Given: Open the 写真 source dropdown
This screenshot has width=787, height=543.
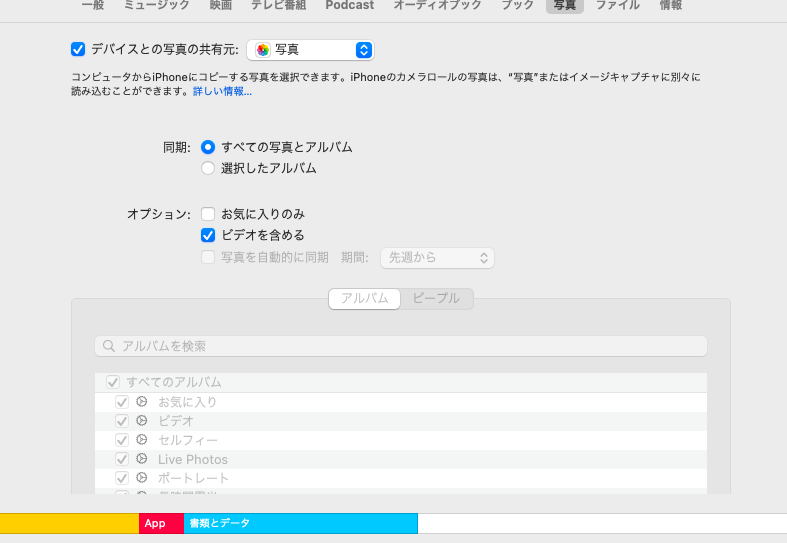Looking at the screenshot, I should coord(311,50).
